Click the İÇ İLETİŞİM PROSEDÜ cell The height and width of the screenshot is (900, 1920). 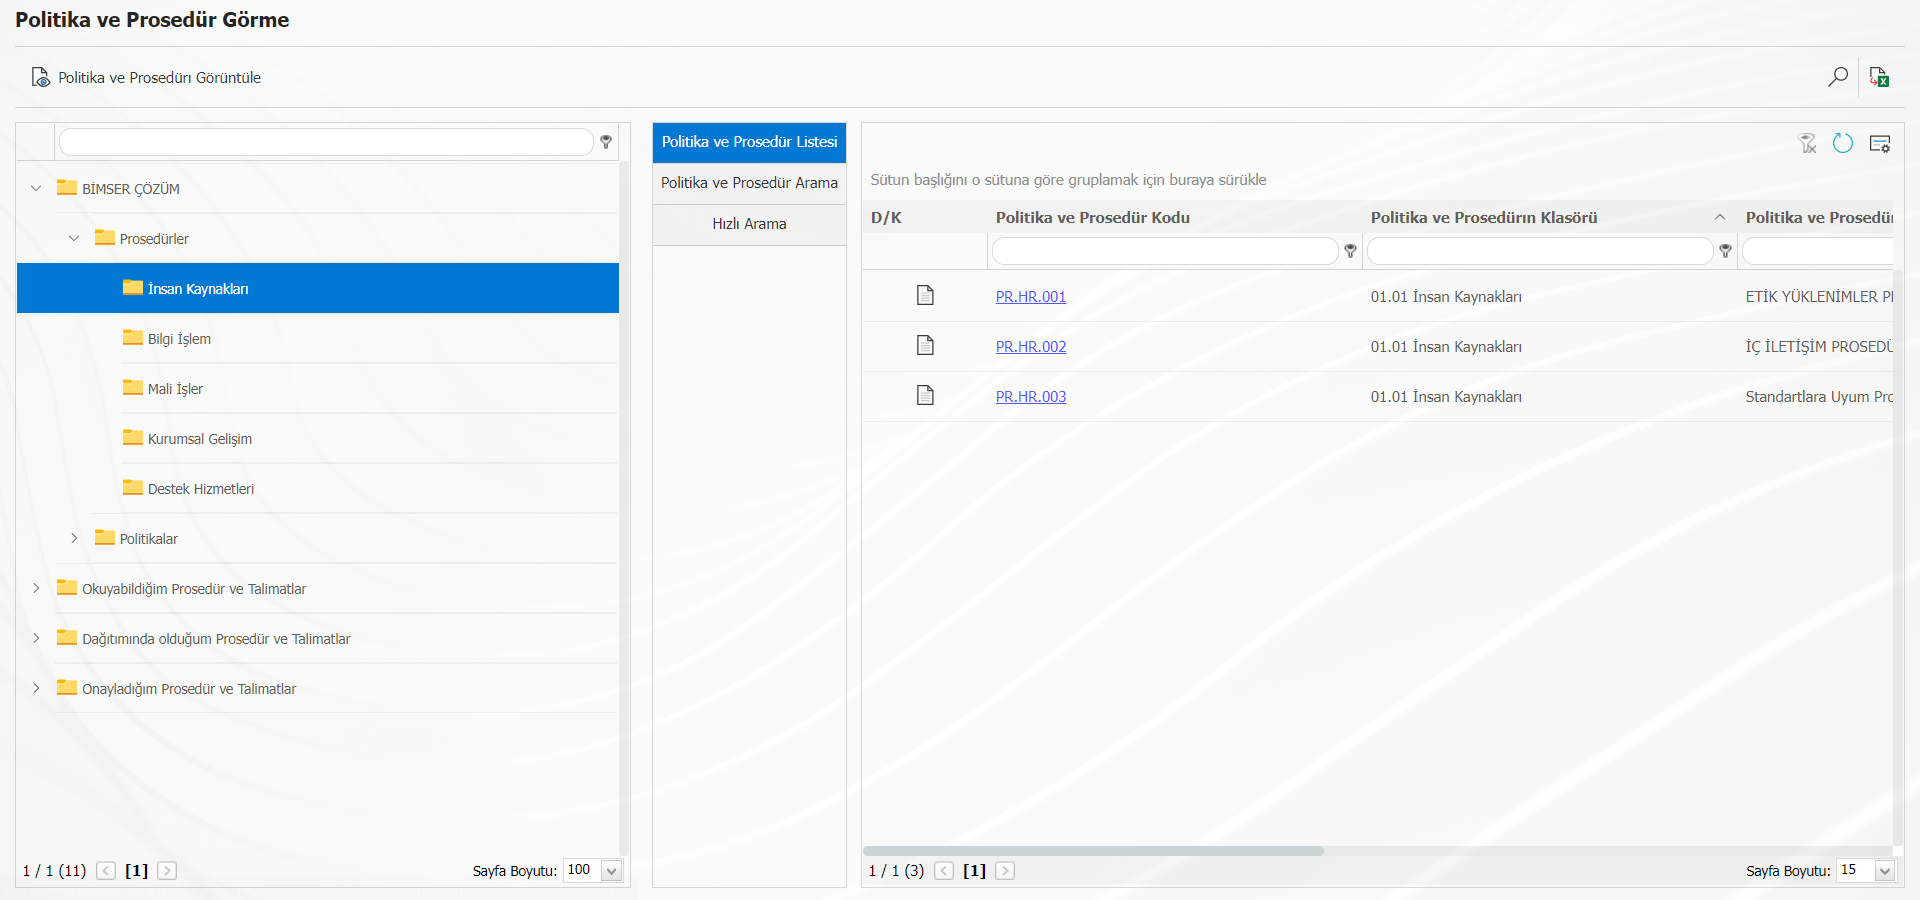[1819, 347]
